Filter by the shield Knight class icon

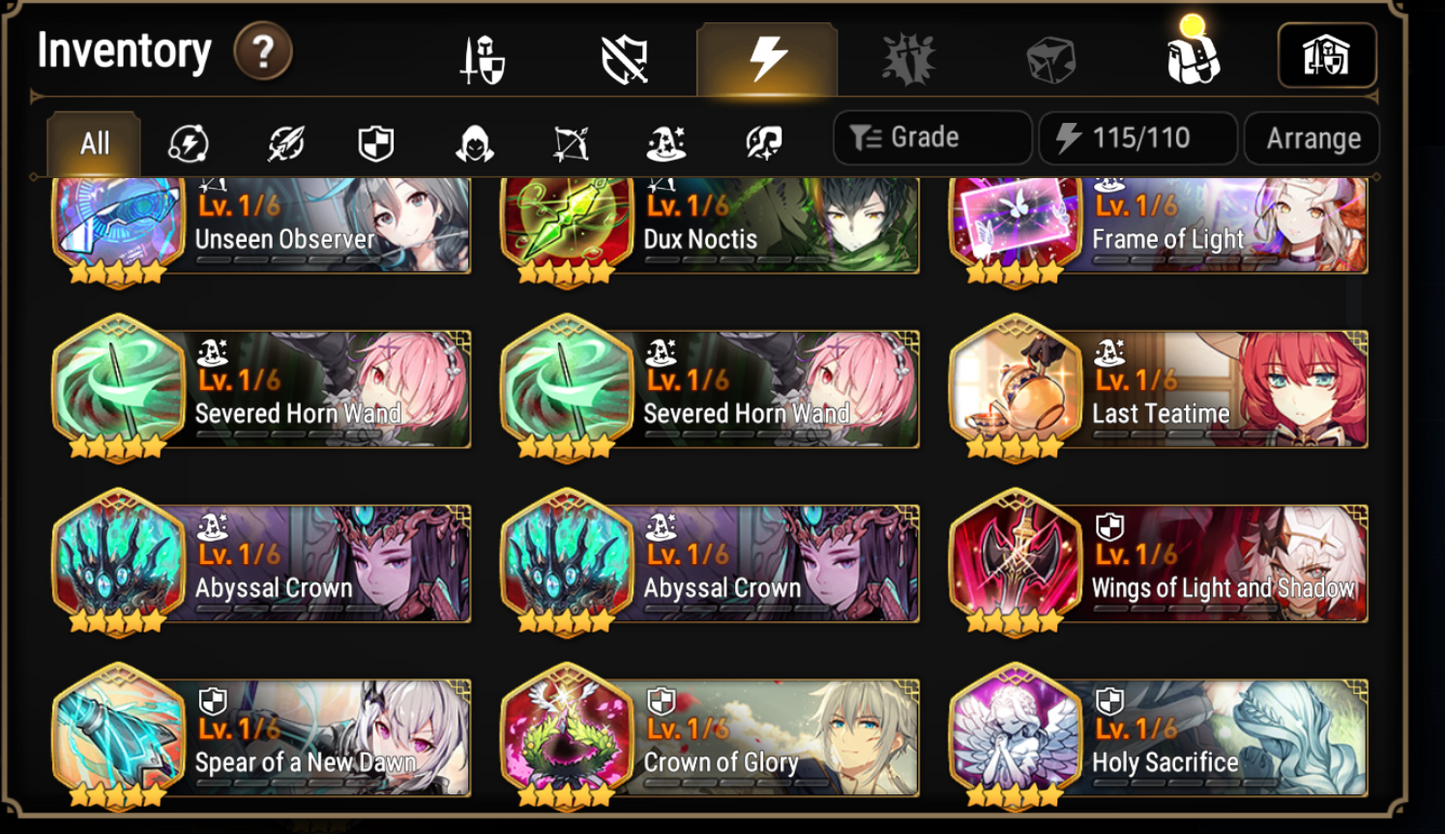coord(376,144)
